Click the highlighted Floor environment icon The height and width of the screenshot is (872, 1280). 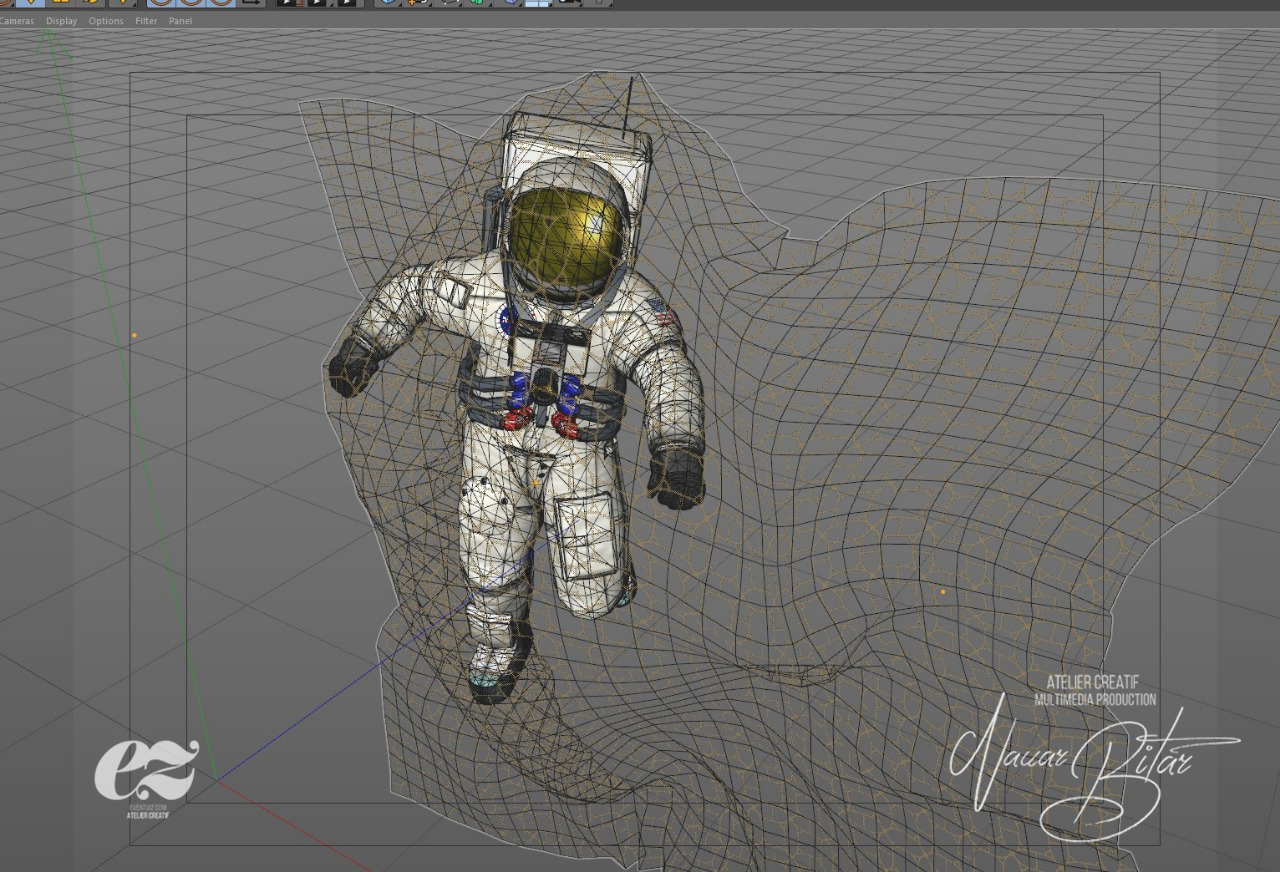pyautogui.click(x=538, y=2)
